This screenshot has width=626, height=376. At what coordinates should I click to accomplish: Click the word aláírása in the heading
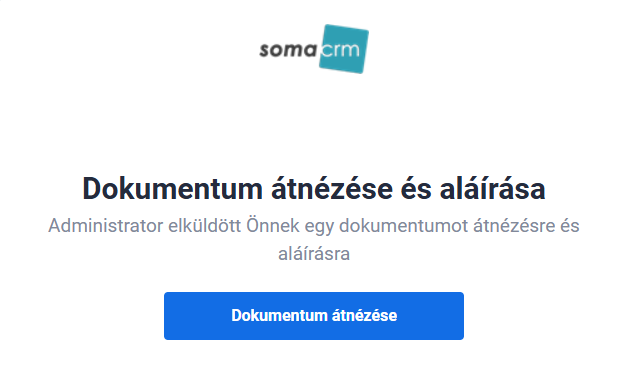[493, 188]
